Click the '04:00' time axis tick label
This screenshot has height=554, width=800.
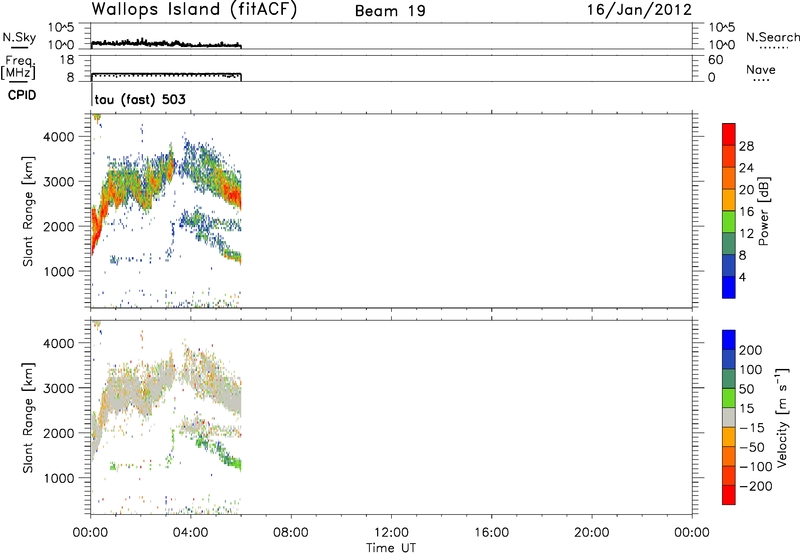[x=191, y=533]
